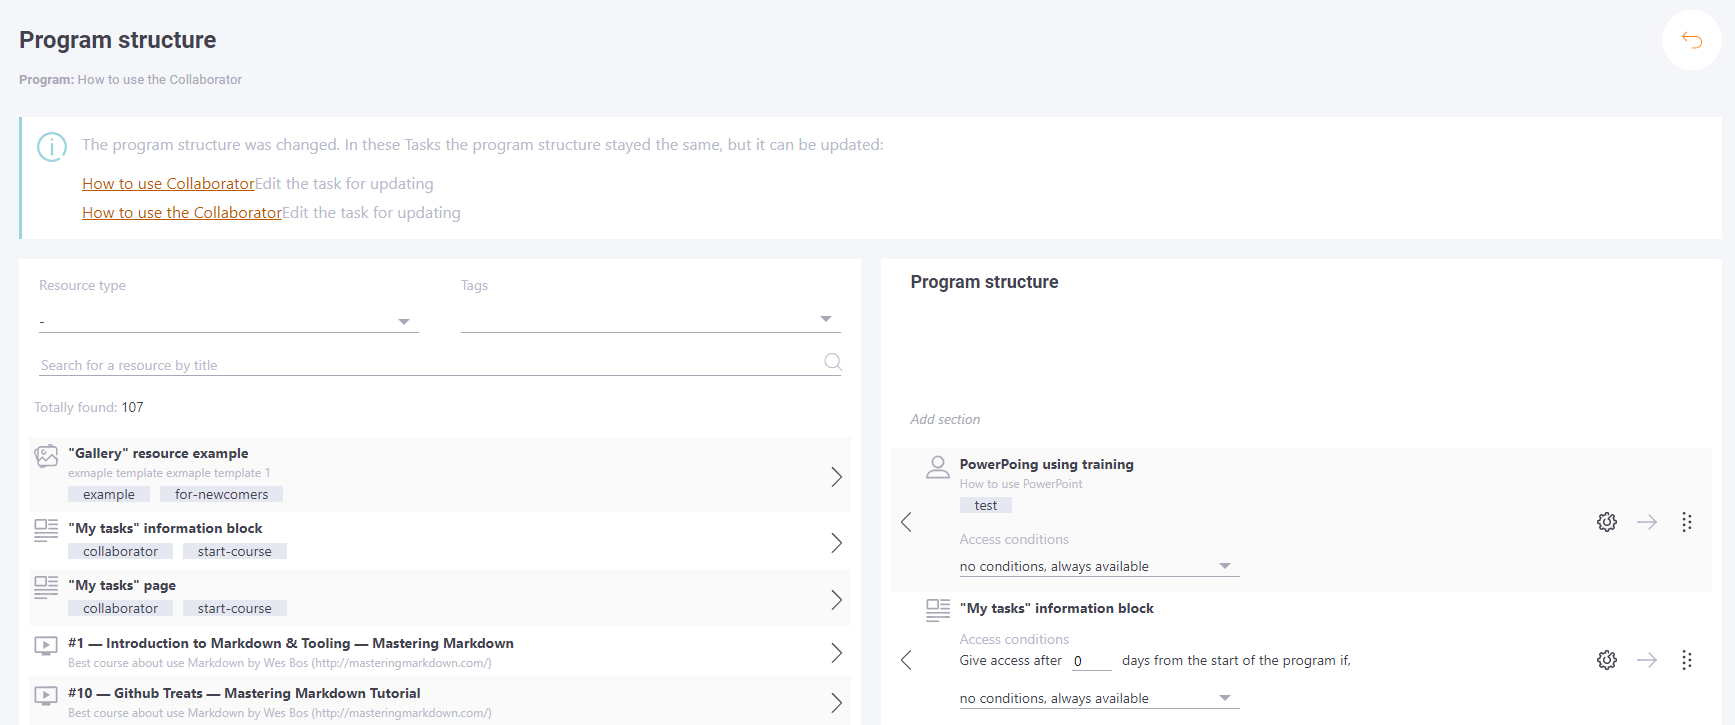Open access conditions dropdown for "My tasks" block
This screenshot has width=1735, height=725.
tap(1099, 698)
